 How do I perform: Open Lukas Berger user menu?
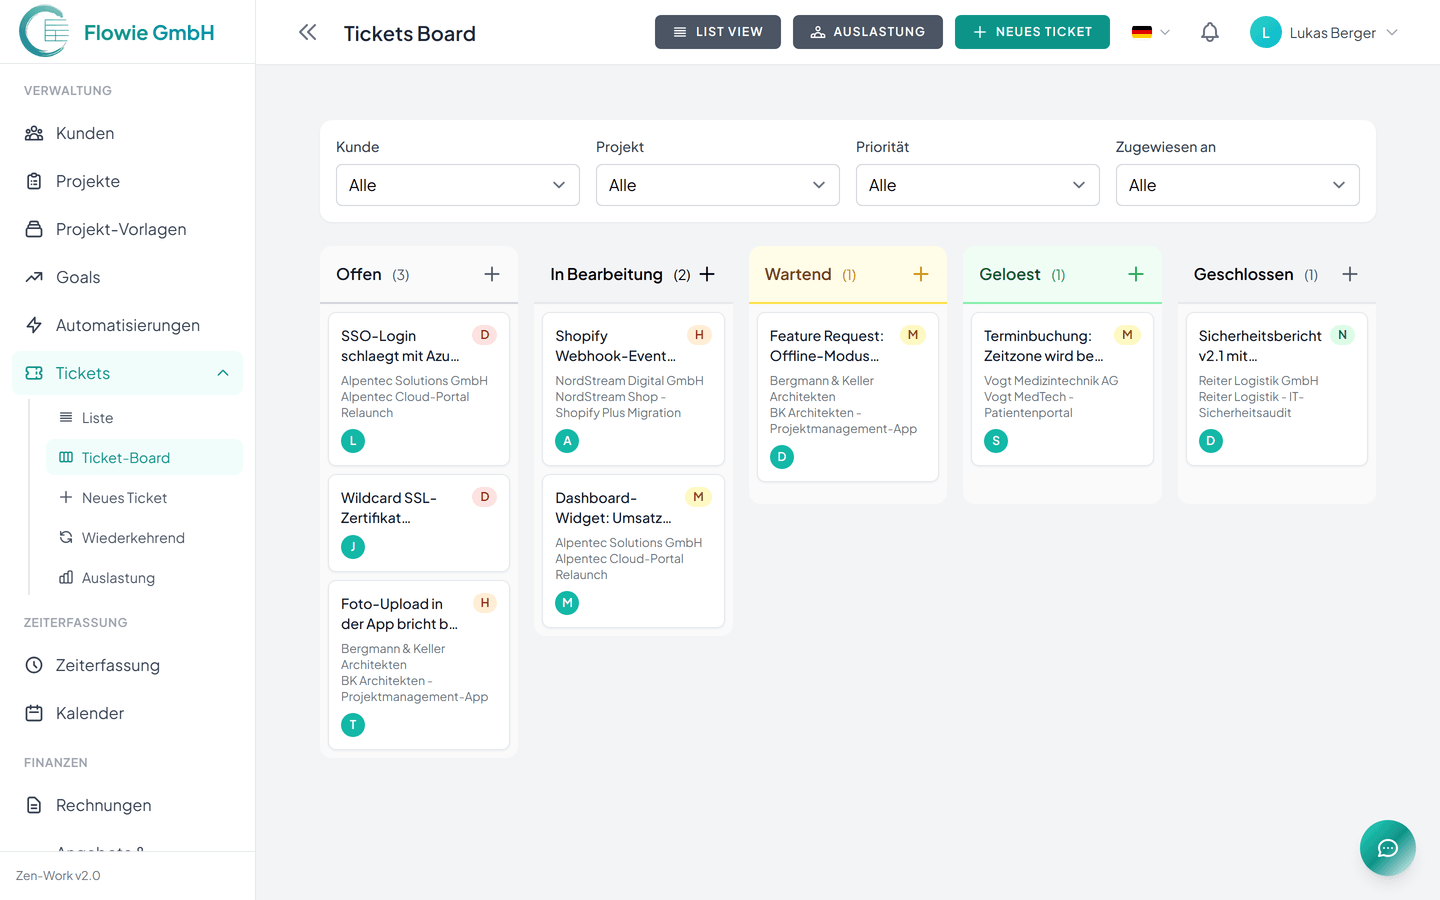coord(1324,32)
